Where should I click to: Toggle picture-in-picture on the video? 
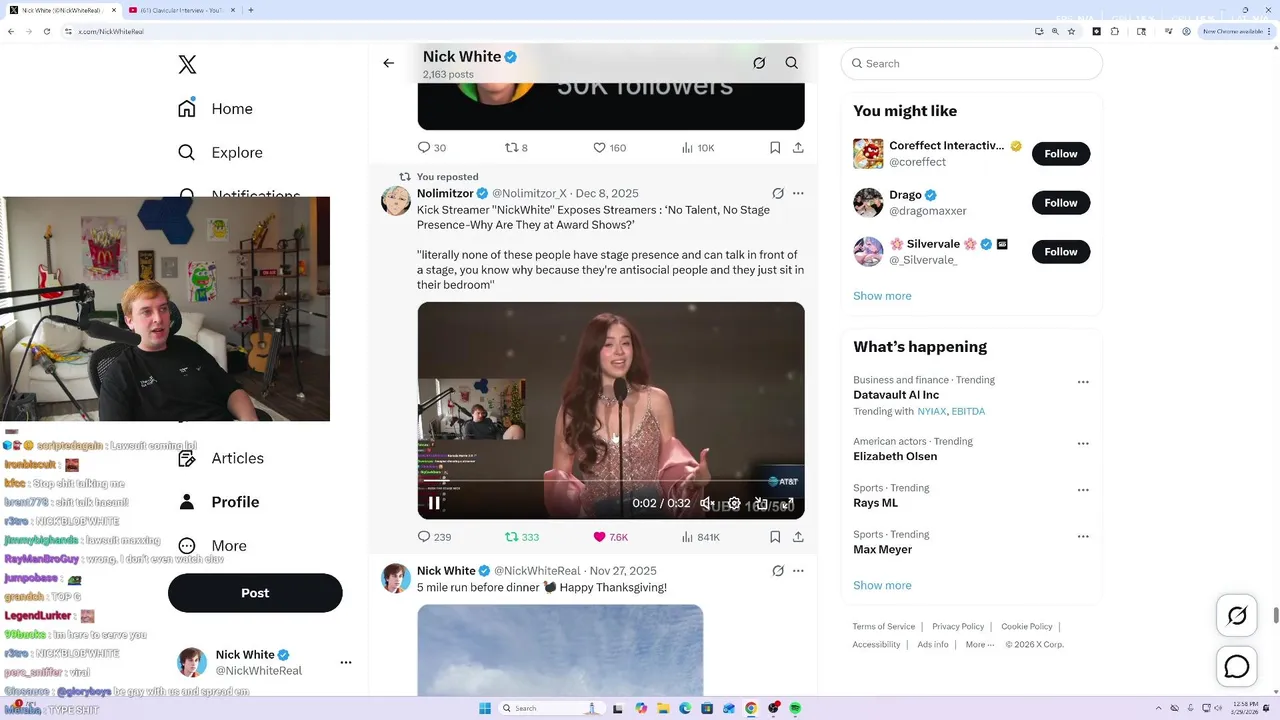pyautogui.click(x=761, y=503)
